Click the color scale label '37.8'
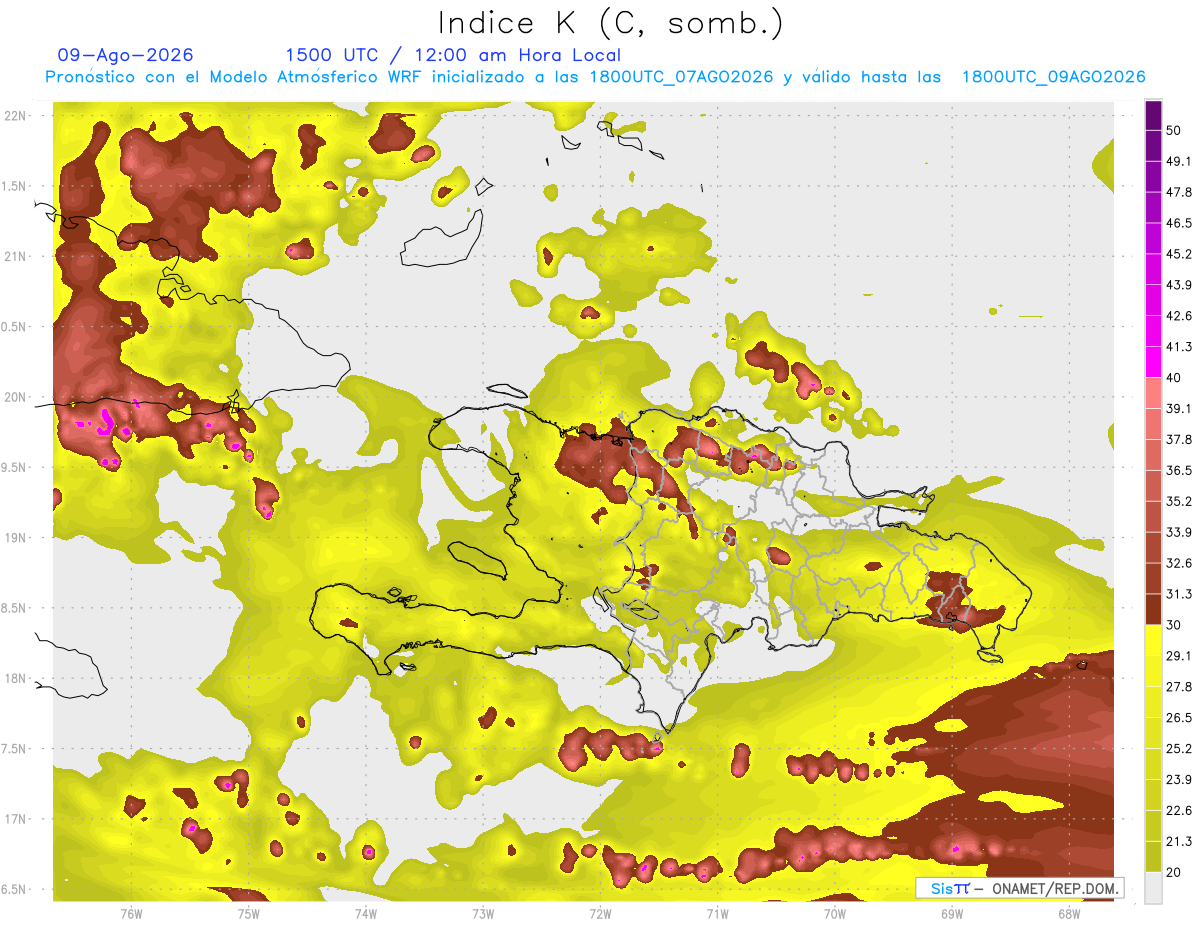 1179,439
